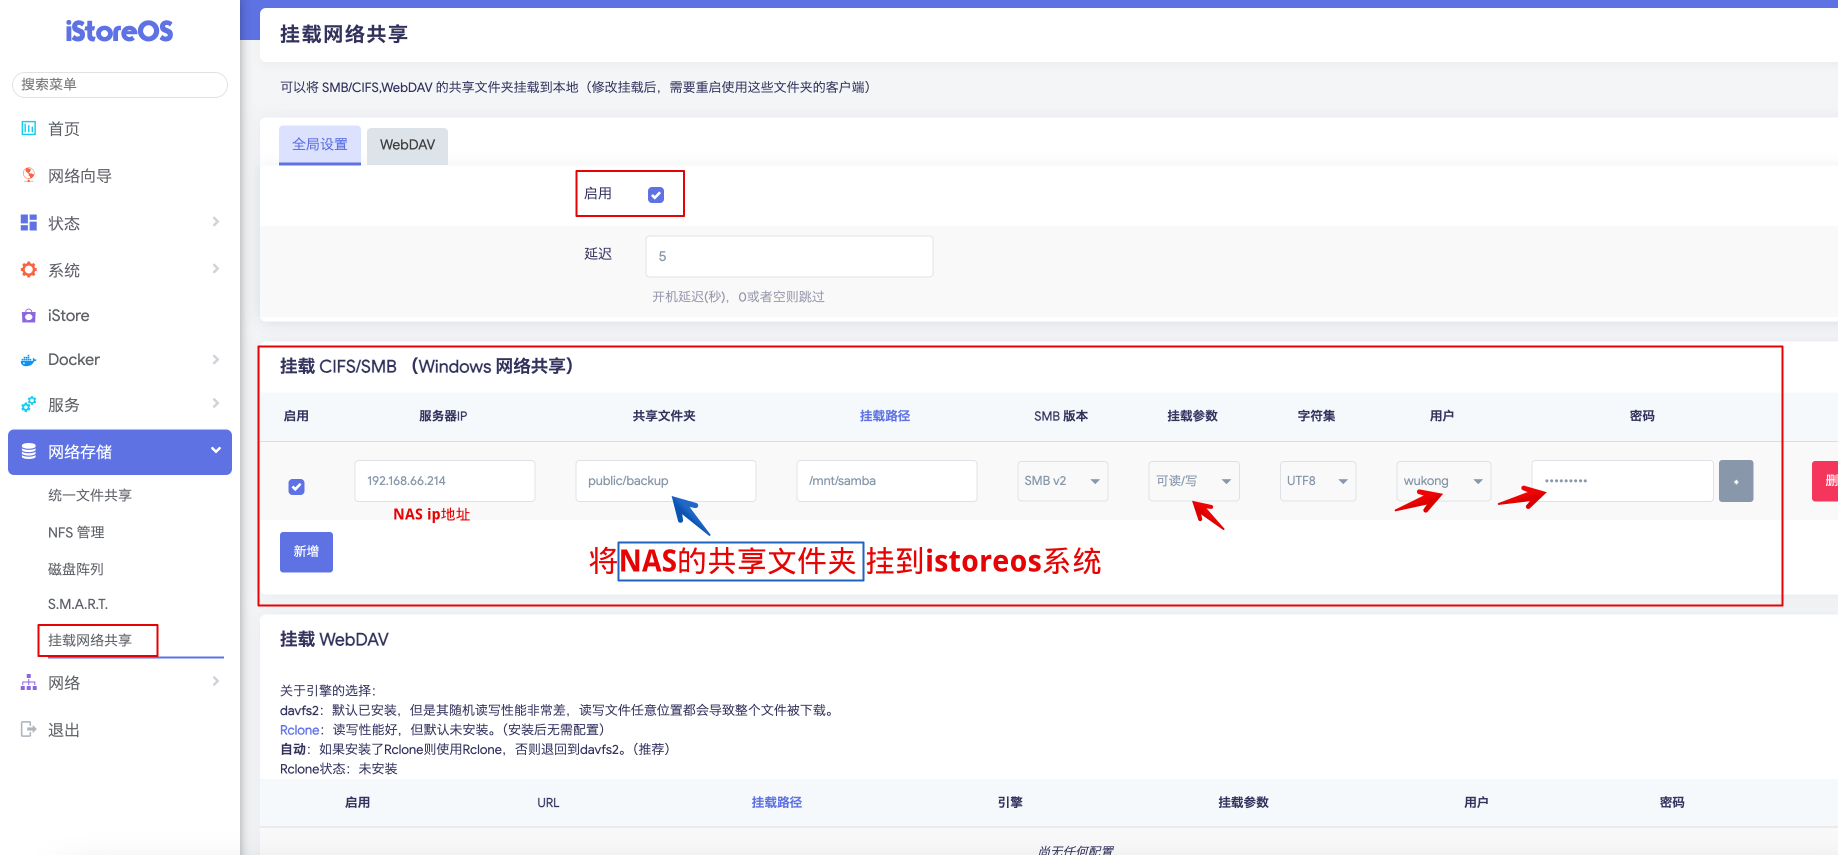The height and width of the screenshot is (855, 1838).
Task: Switch to the 全局设置 tab
Action: 320,145
